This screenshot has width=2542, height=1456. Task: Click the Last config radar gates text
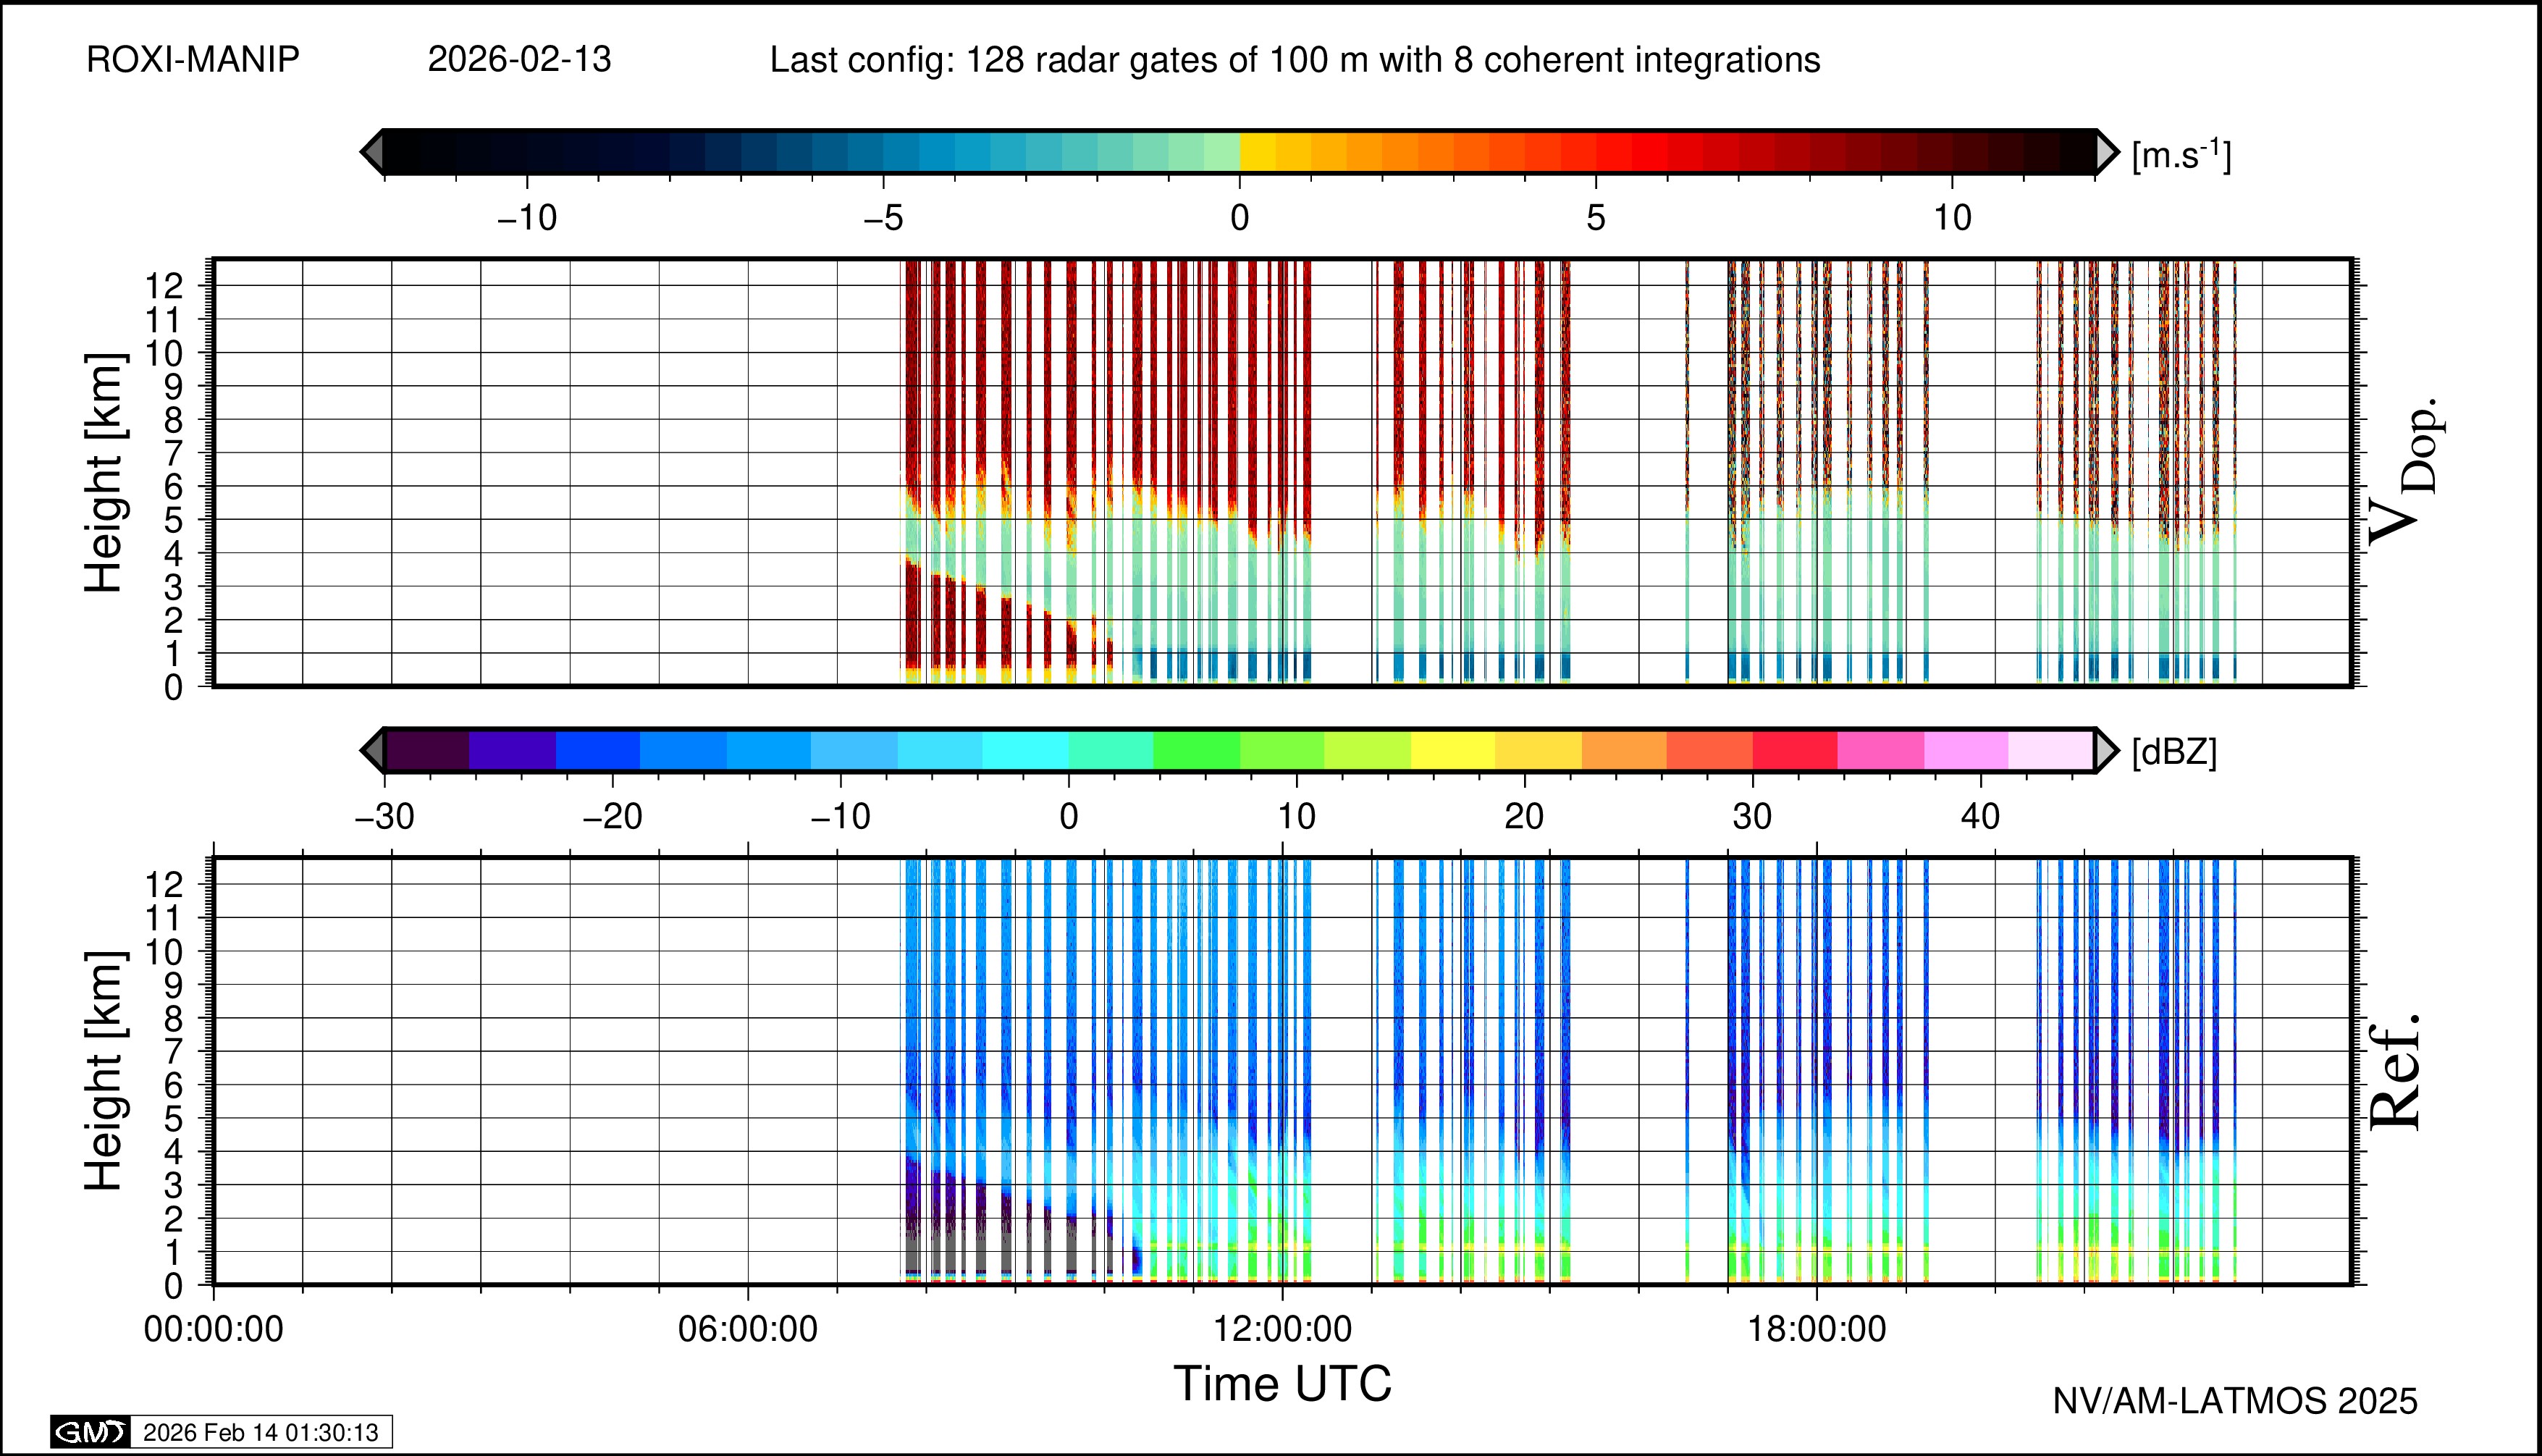(1294, 60)
